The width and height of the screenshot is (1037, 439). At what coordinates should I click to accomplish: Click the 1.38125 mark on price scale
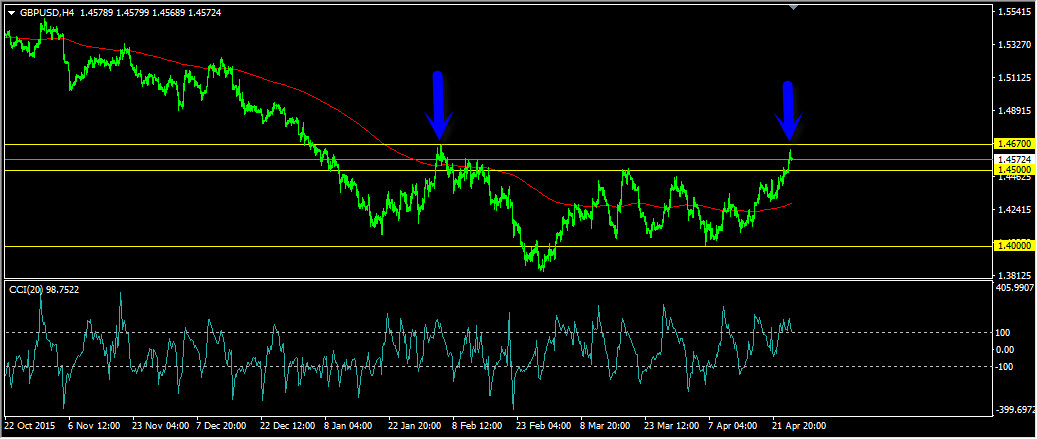(1014, 276)
